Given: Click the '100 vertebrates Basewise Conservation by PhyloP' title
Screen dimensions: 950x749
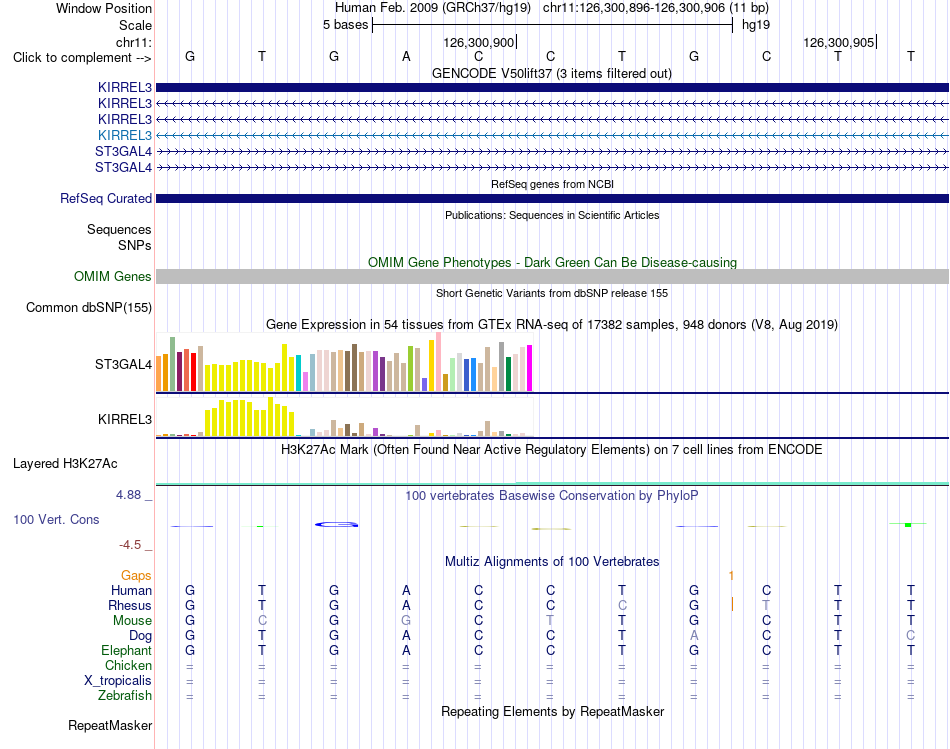Looking at the screenshot, I should [x=552, y=496].
